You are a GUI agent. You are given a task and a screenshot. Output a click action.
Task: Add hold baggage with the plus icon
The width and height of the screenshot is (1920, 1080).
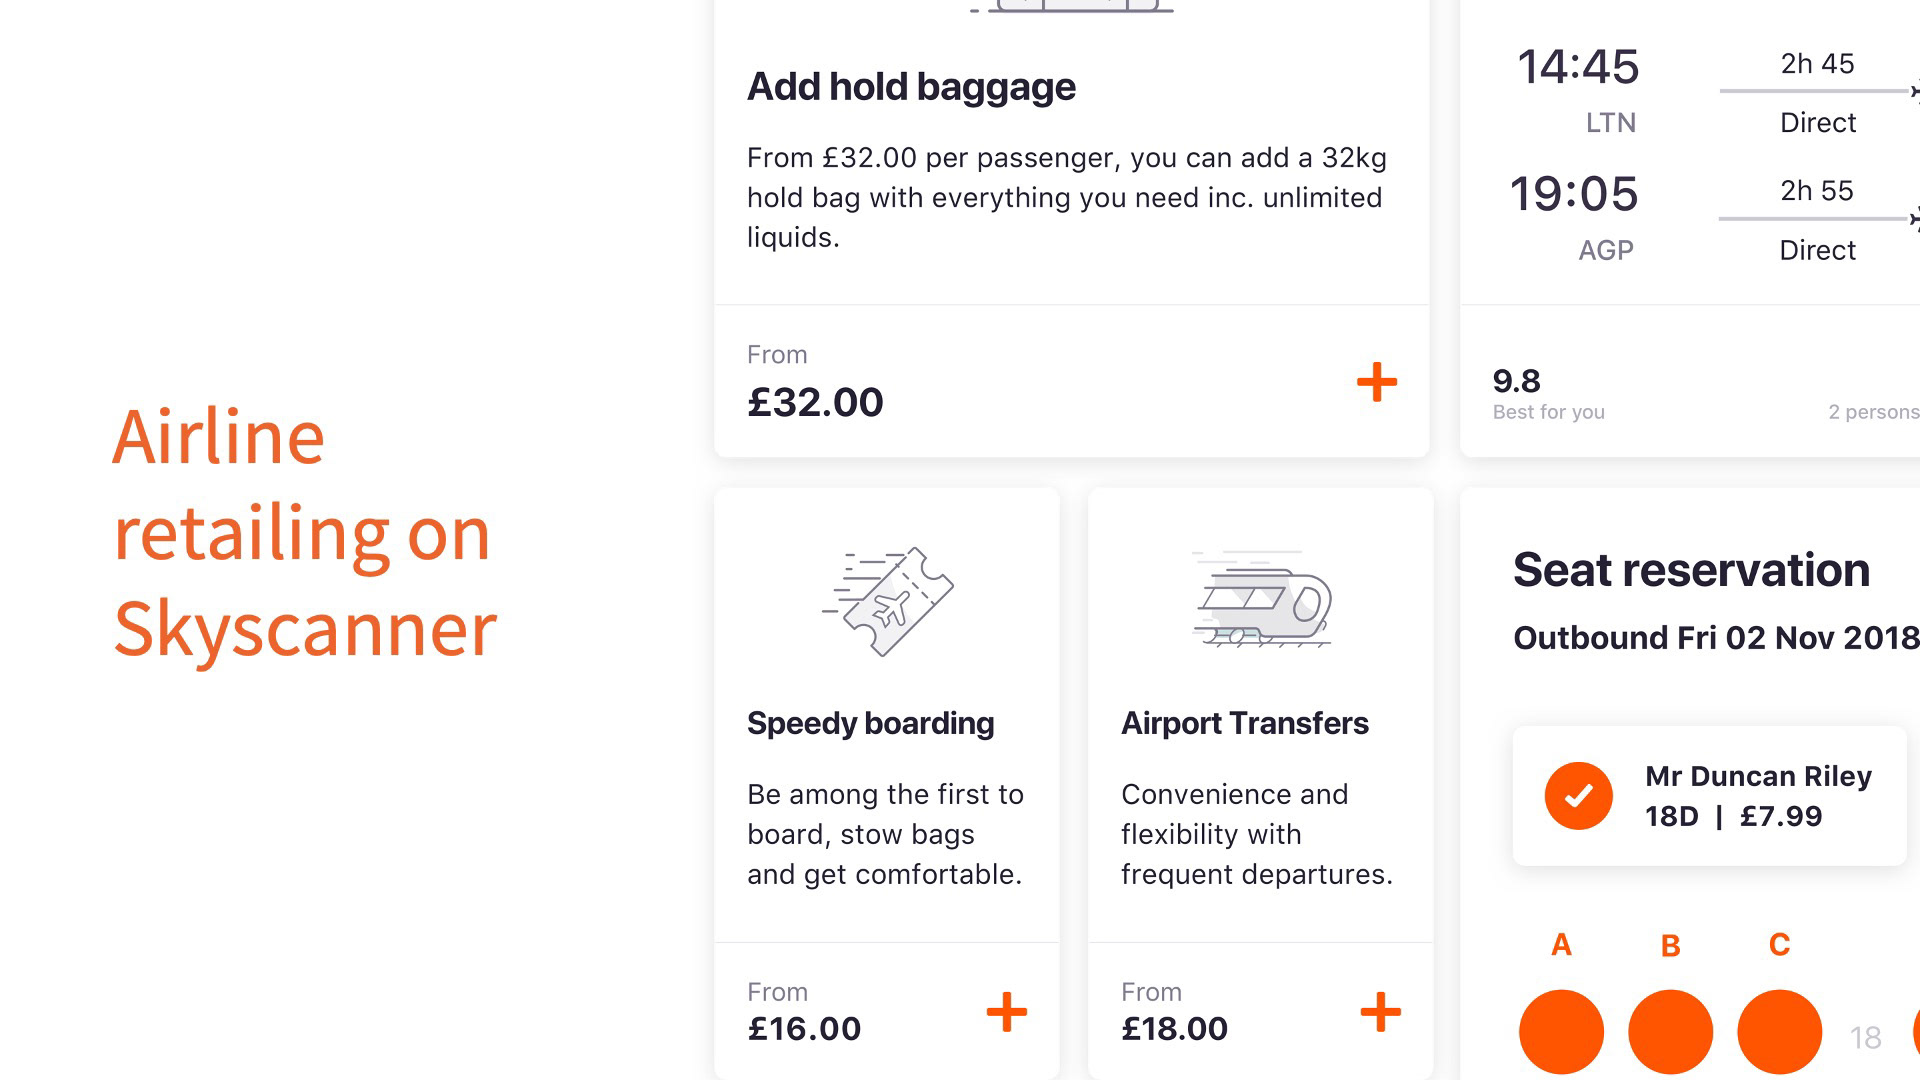pyautogui.click(x=1376, y=382)
